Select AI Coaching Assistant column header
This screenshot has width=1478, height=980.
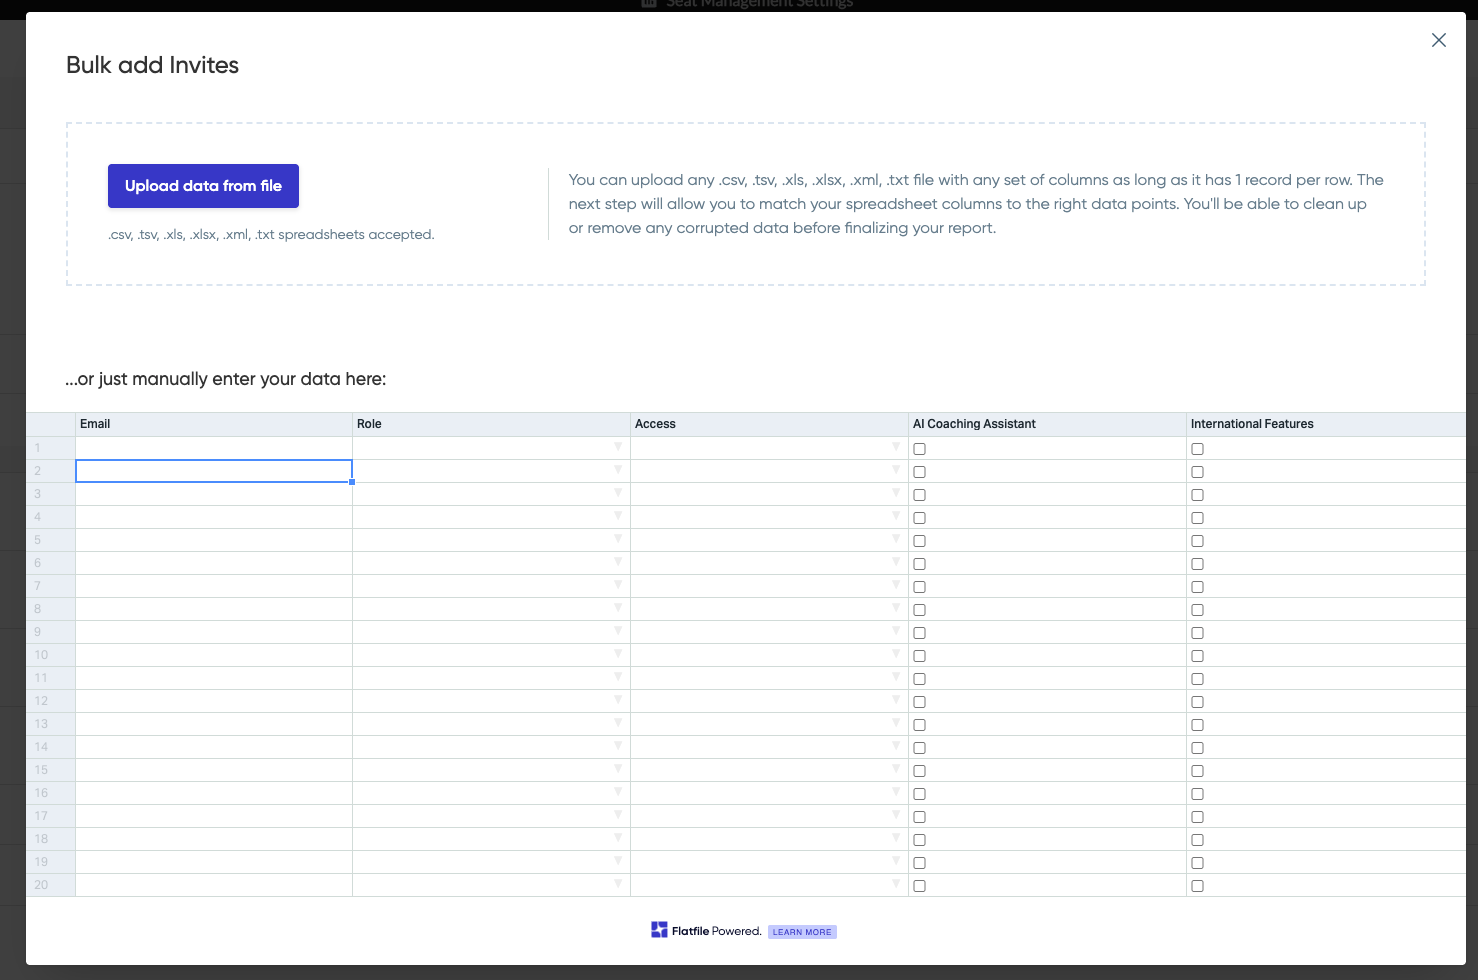(1047, 424)
